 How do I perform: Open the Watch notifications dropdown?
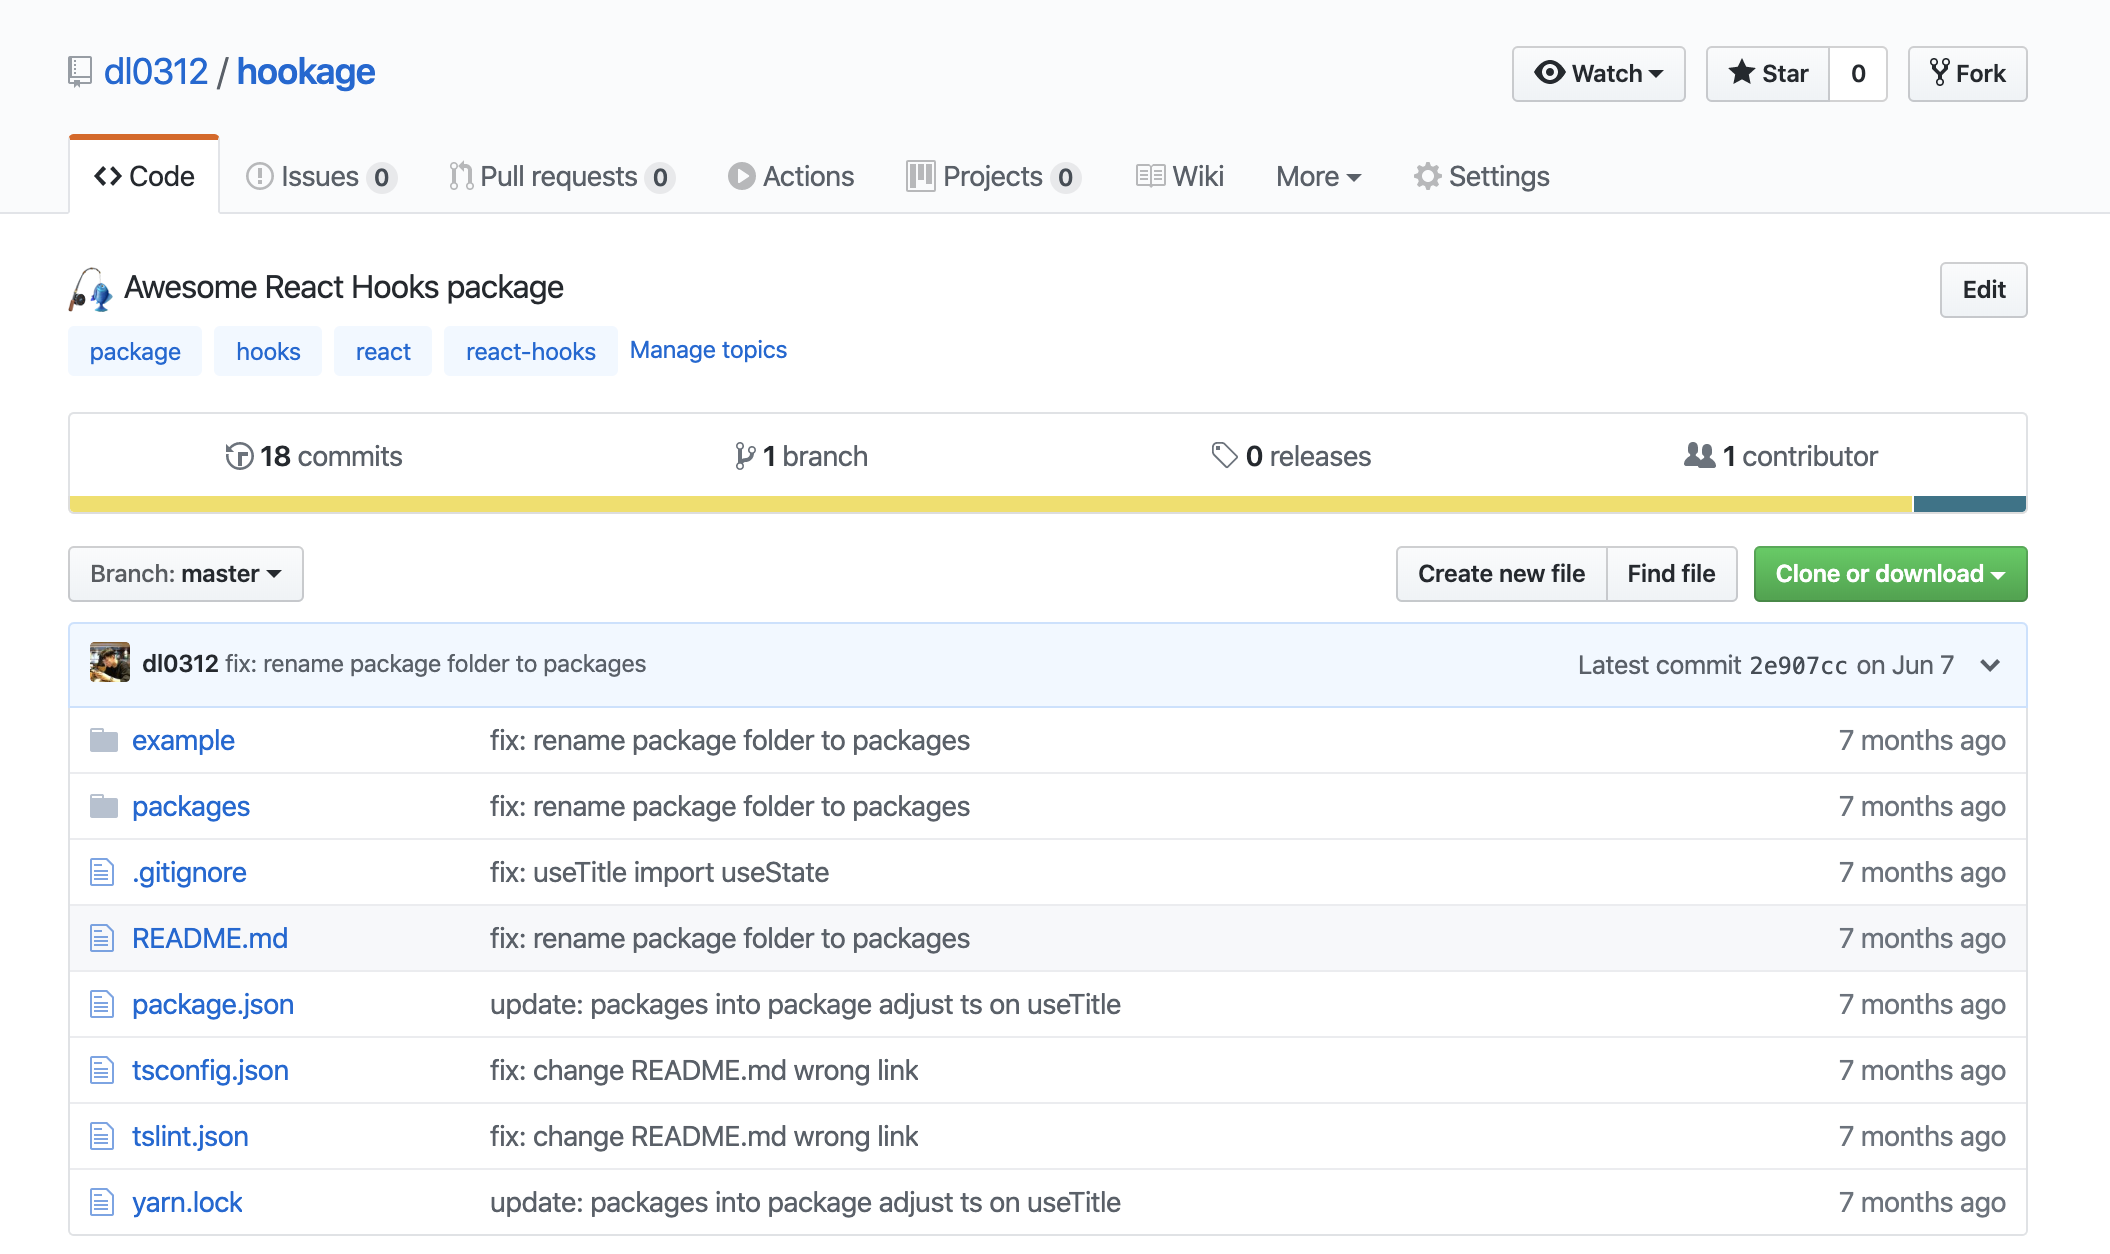pos(1598,74)
